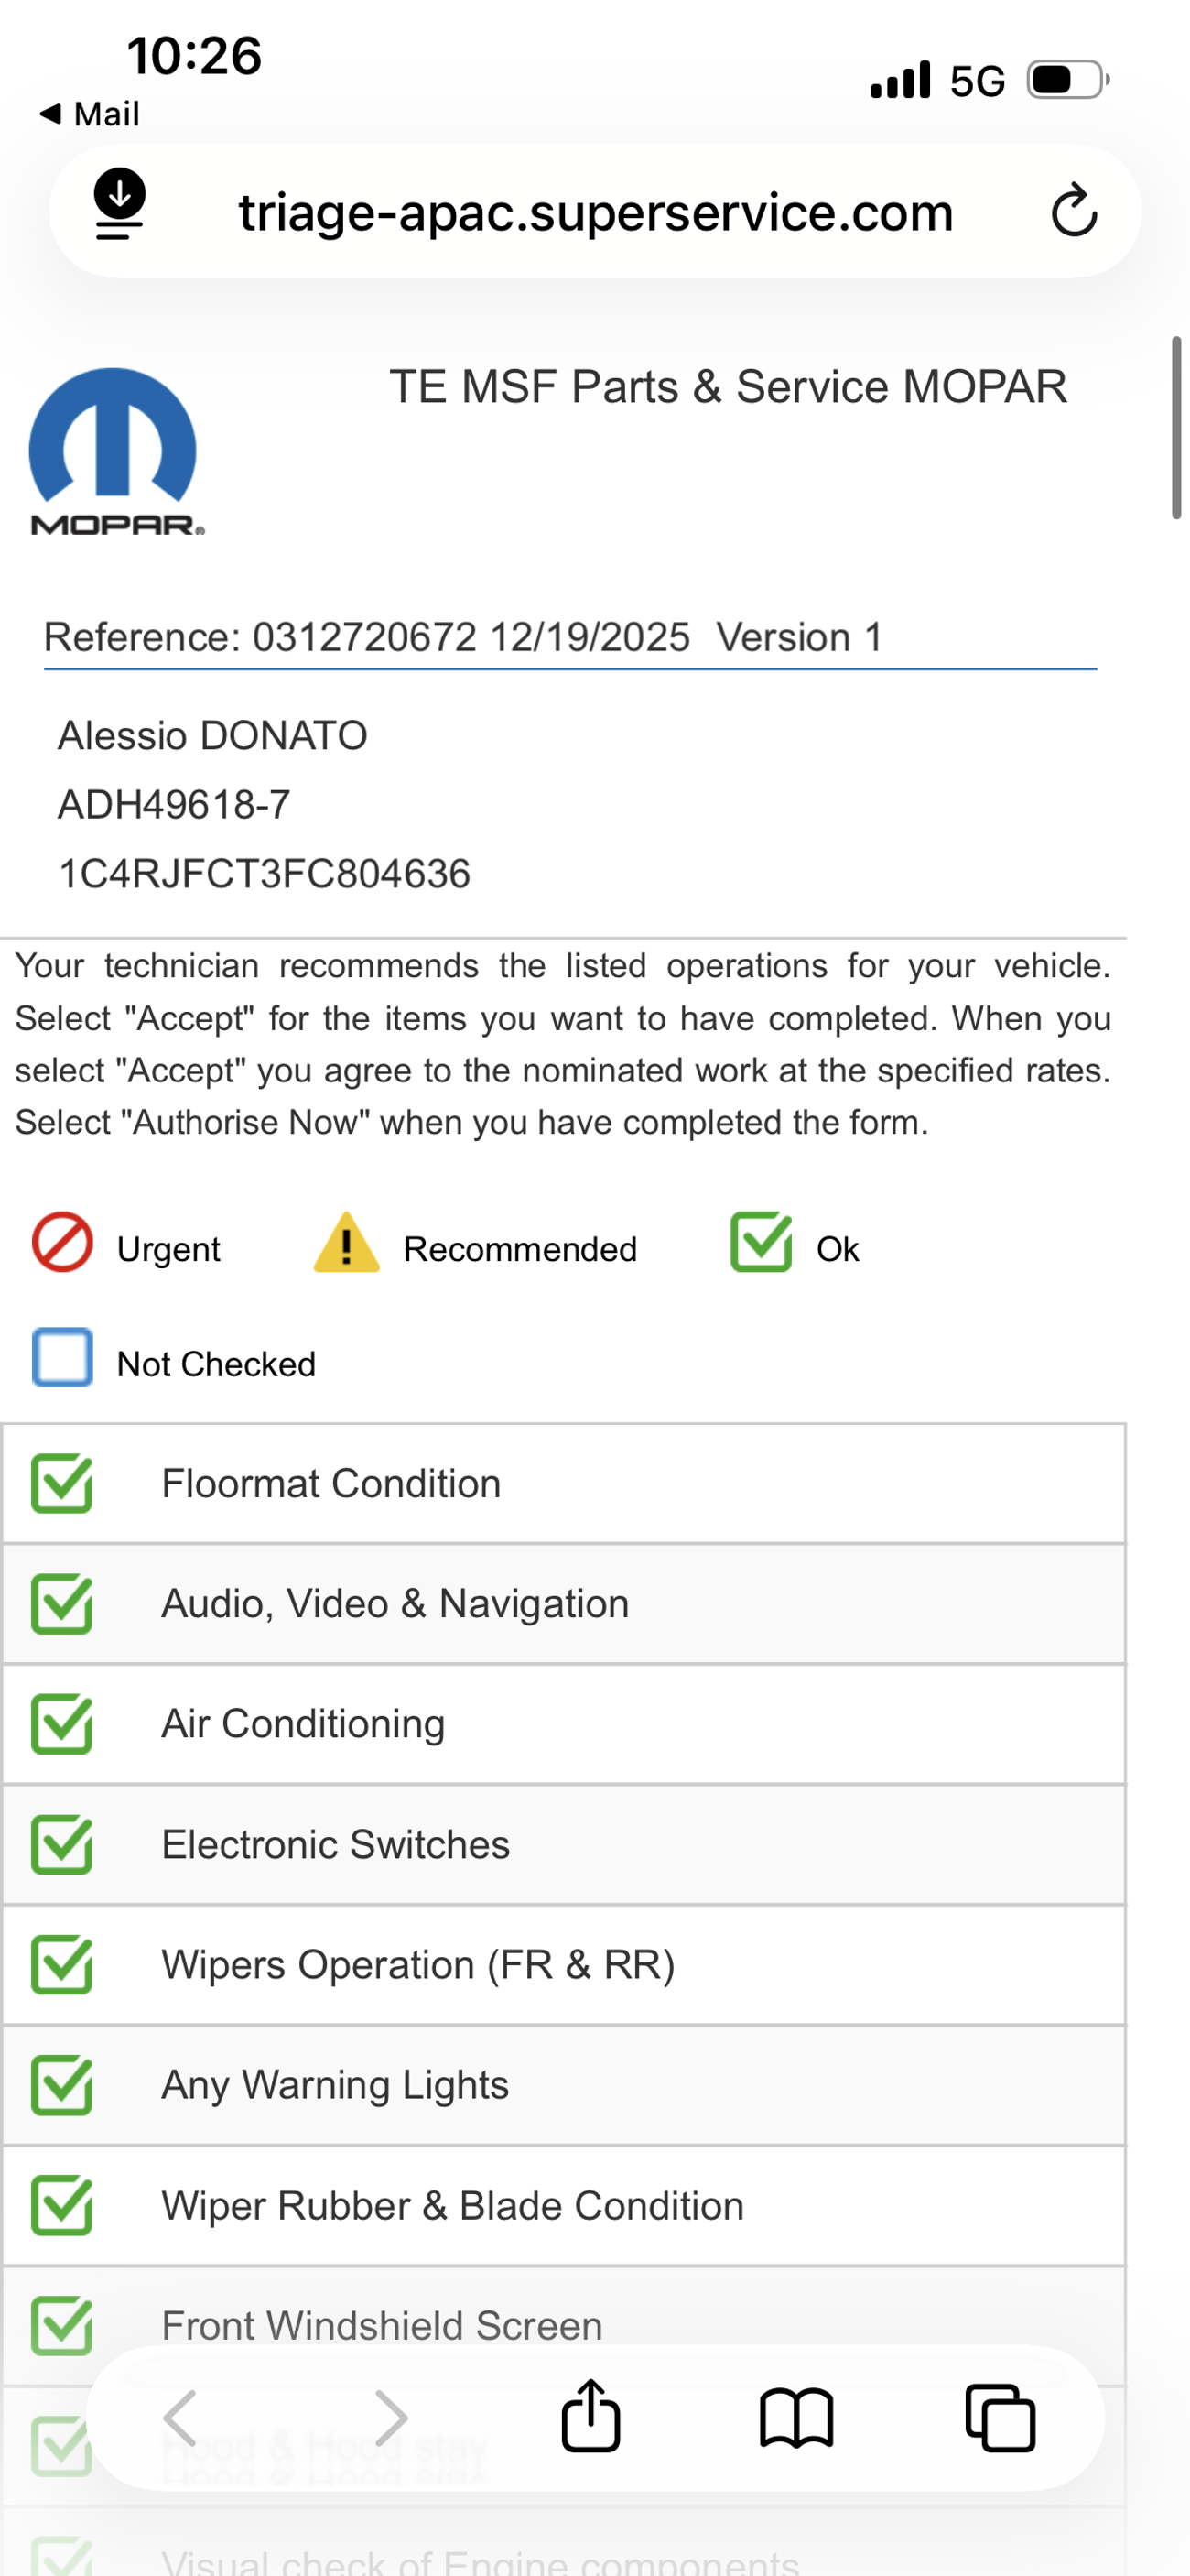This screenshot has width=1190, height=2576.
Task: Show all open Safari tabs
Action: [1000, 2418]
